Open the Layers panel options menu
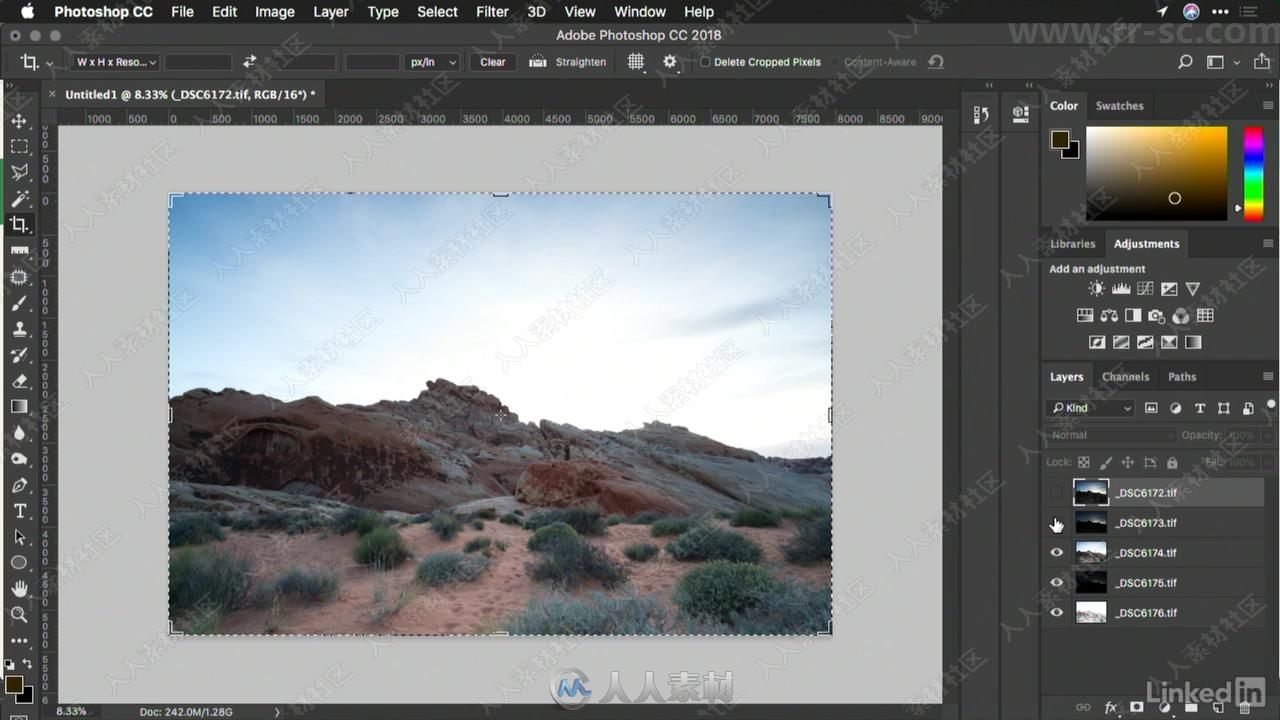Viewport: 1280px width, 720px height. [x=1268, y=377]
